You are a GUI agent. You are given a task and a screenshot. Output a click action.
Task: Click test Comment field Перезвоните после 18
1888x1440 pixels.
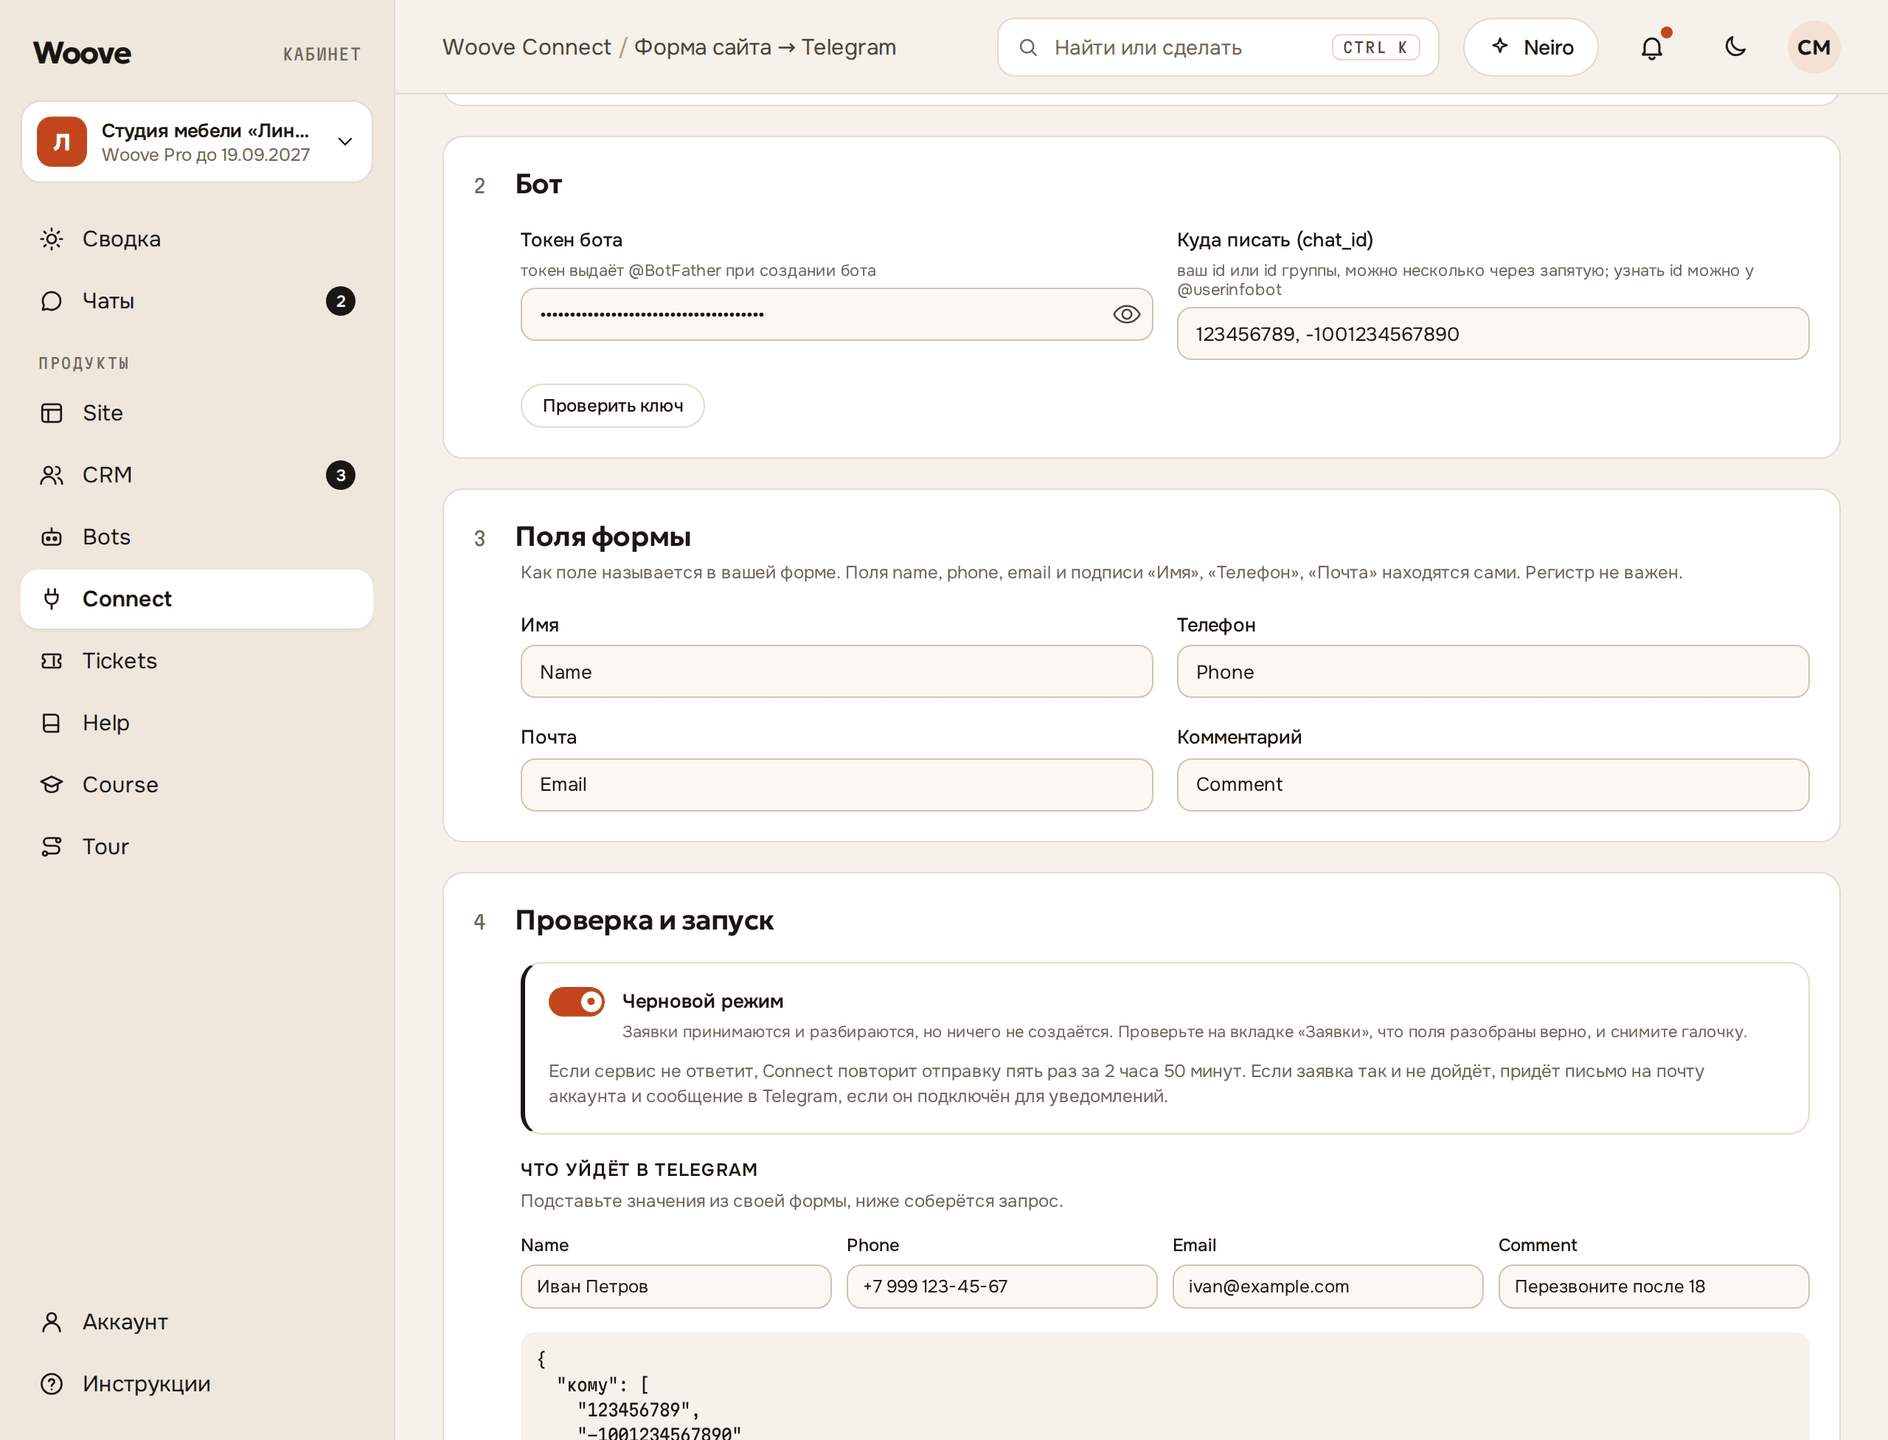[1654, 1287]
